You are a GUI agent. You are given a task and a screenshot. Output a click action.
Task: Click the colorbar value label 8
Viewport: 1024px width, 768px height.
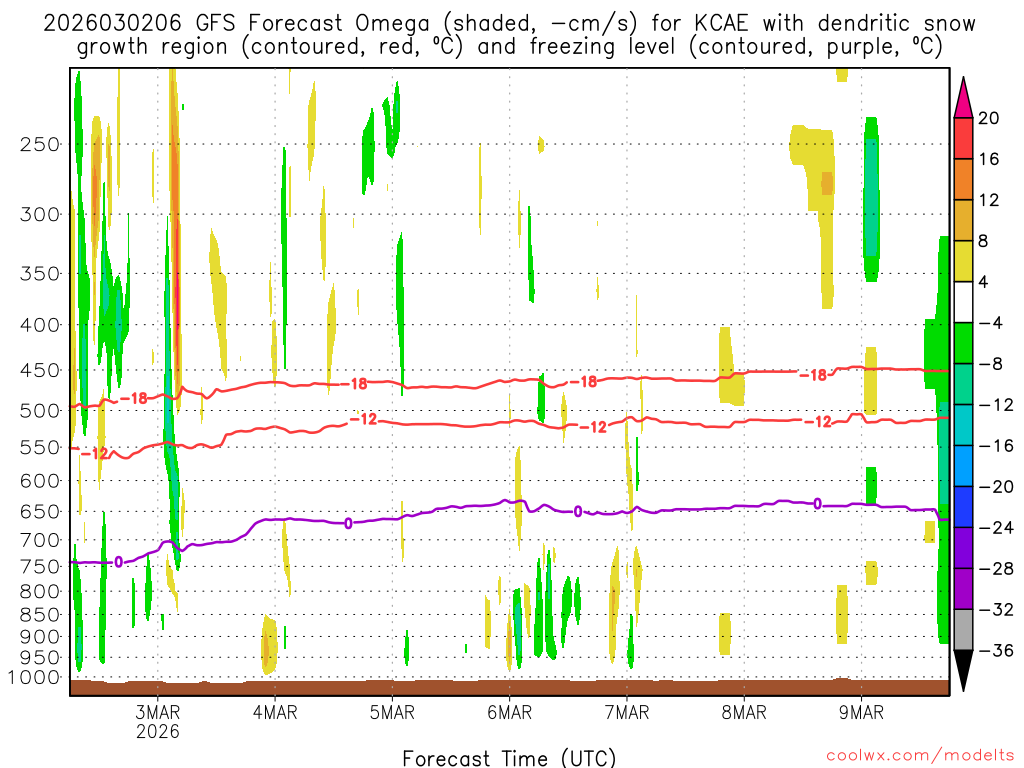[x=983, y=241]
